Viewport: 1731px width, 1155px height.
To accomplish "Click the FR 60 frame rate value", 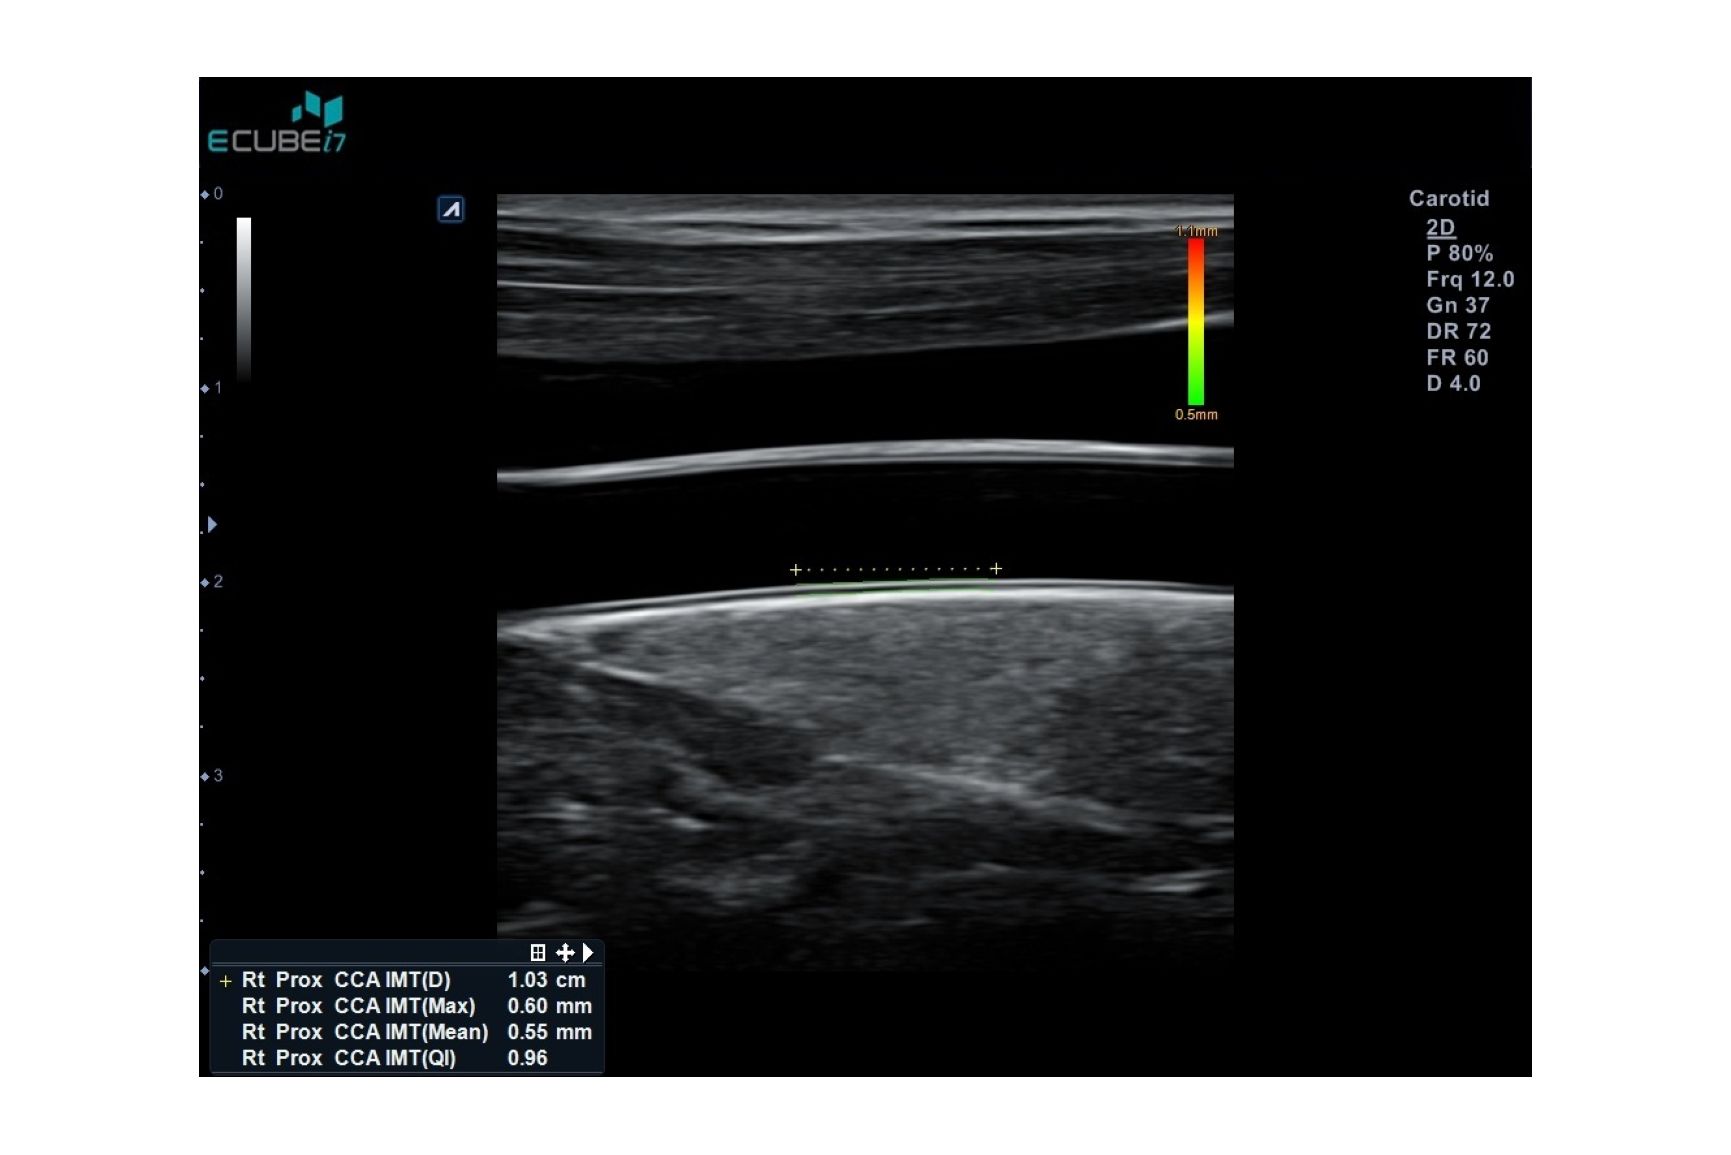I will tap(1457, 357).
